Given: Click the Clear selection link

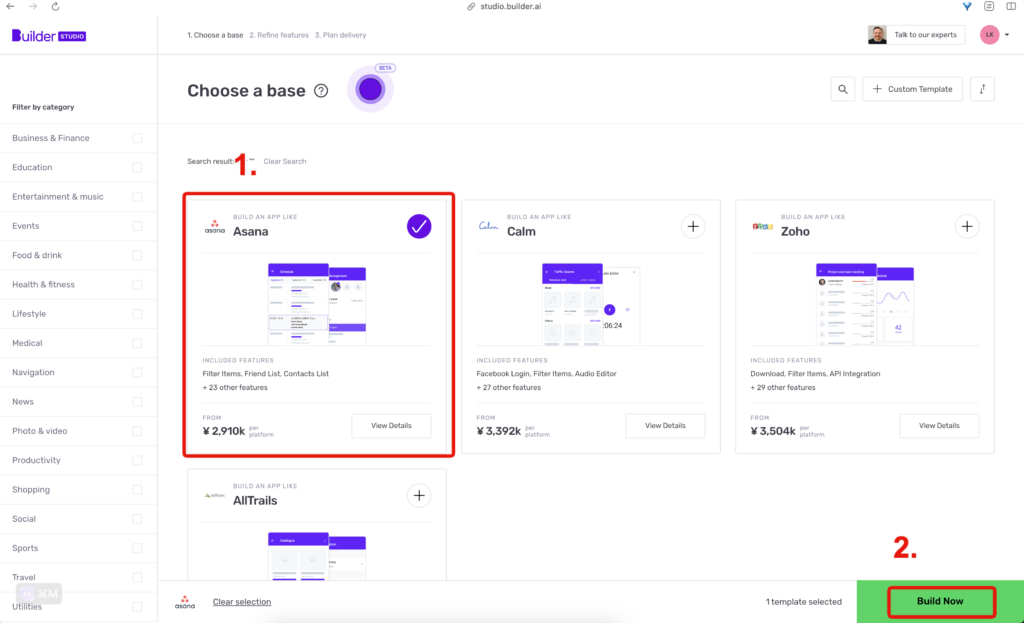Looking at the screenshot, I should coord(242,602).
